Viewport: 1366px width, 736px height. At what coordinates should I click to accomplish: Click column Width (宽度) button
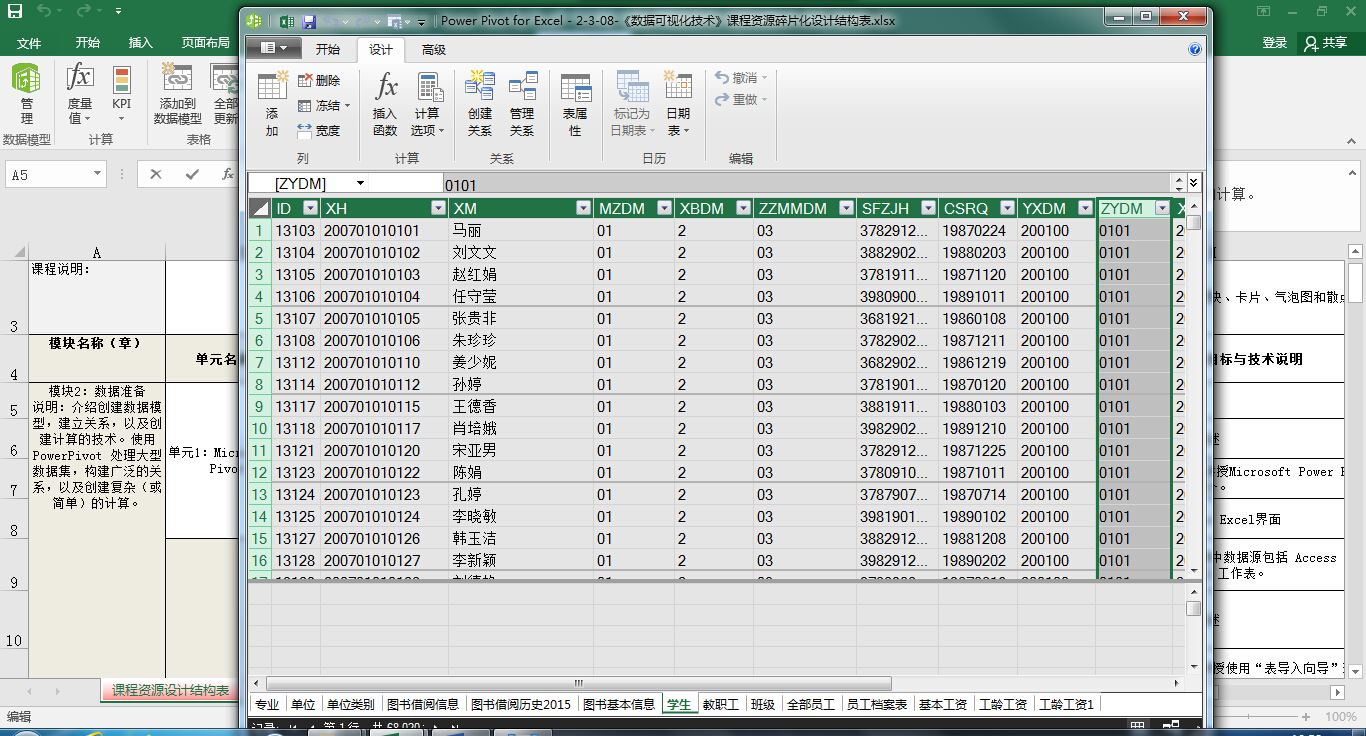tap(319, 131)
